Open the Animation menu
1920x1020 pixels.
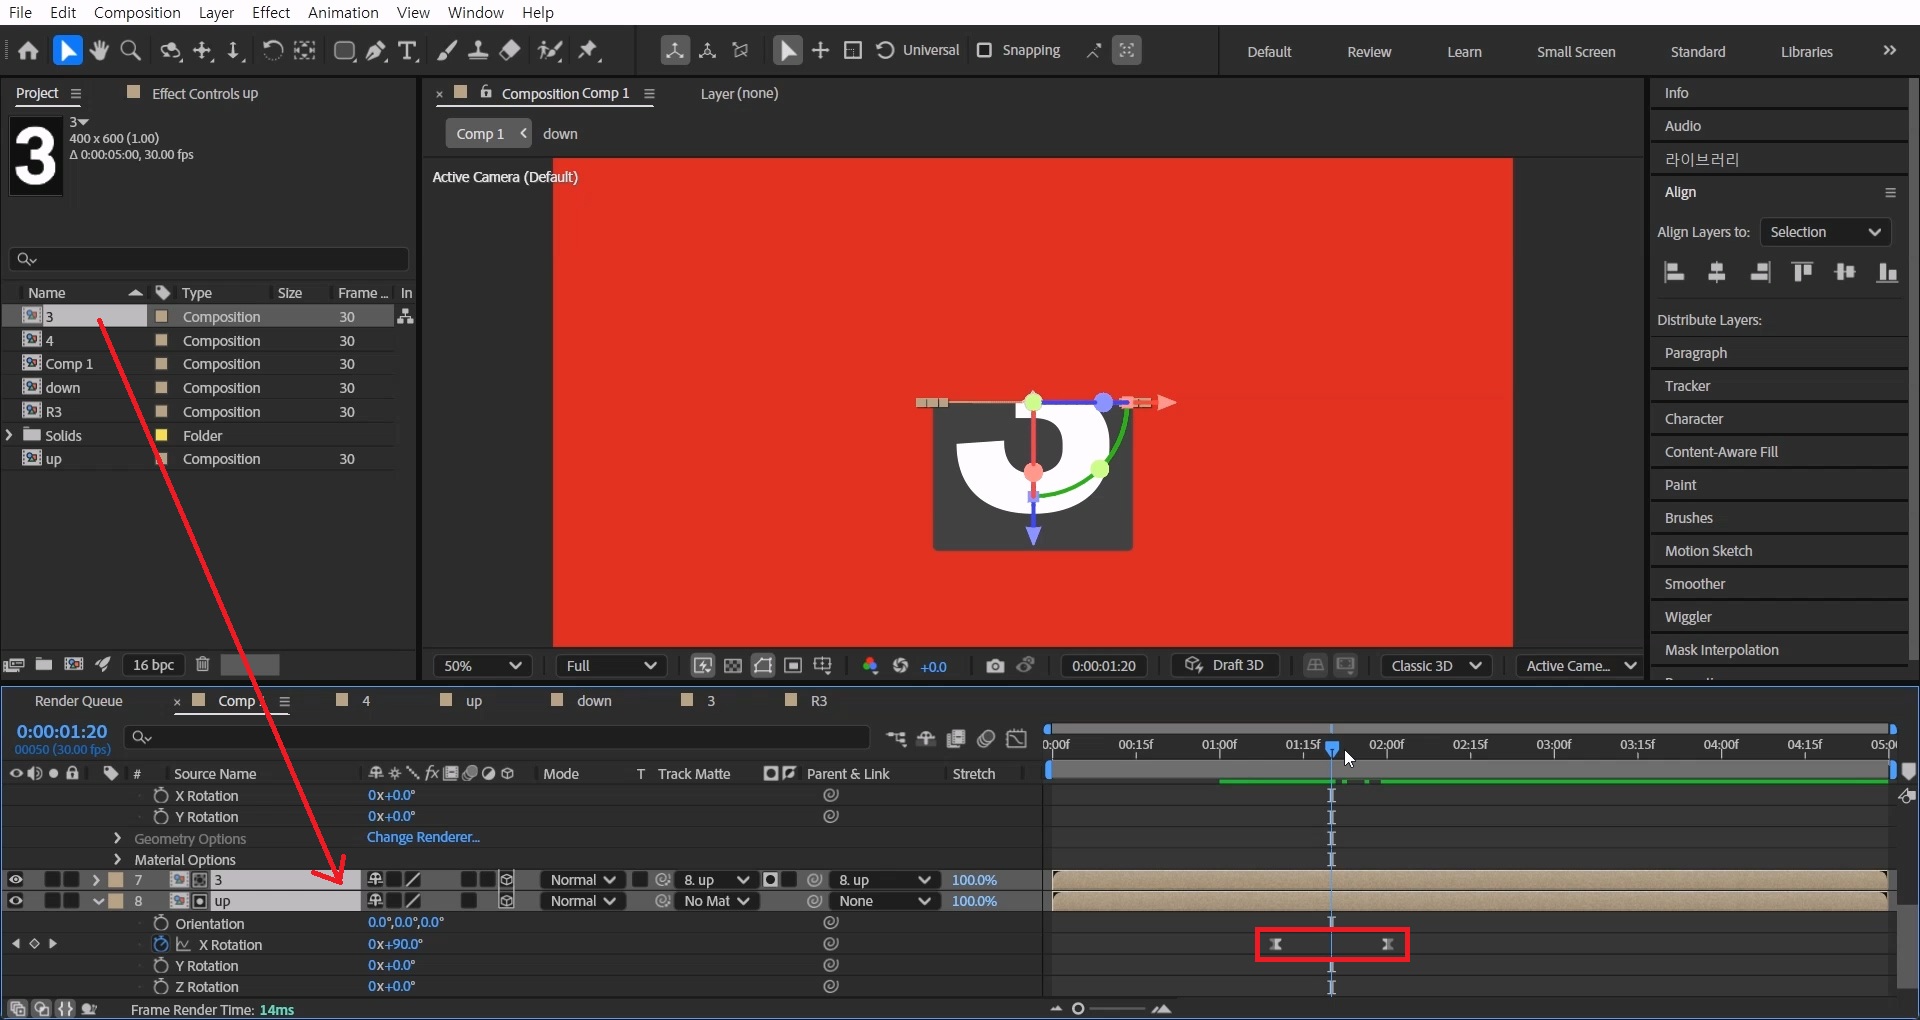click(343, 12)
